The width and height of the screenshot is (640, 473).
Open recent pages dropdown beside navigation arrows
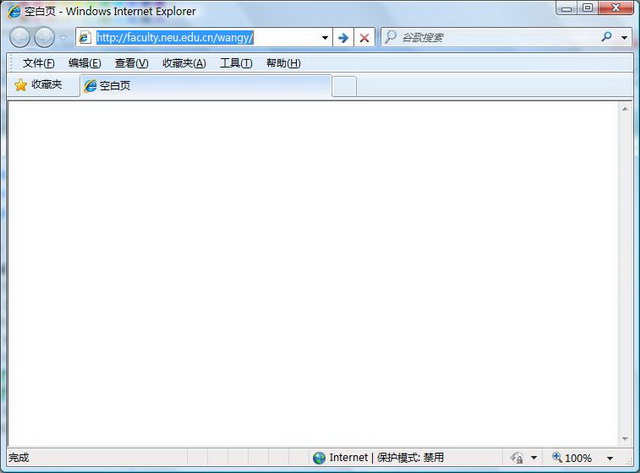click(x=63, y=38)
